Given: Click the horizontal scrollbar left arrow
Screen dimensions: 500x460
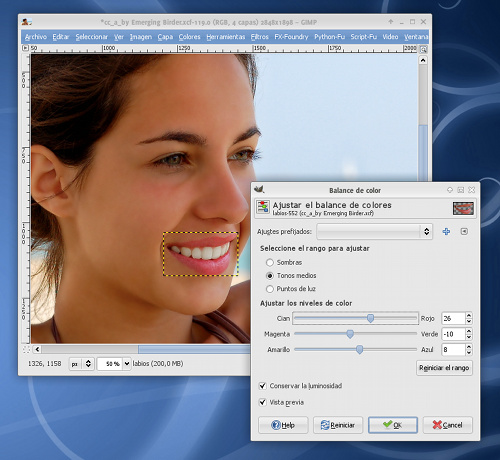Looking at the screenshot, I should (x=37, y=349).
